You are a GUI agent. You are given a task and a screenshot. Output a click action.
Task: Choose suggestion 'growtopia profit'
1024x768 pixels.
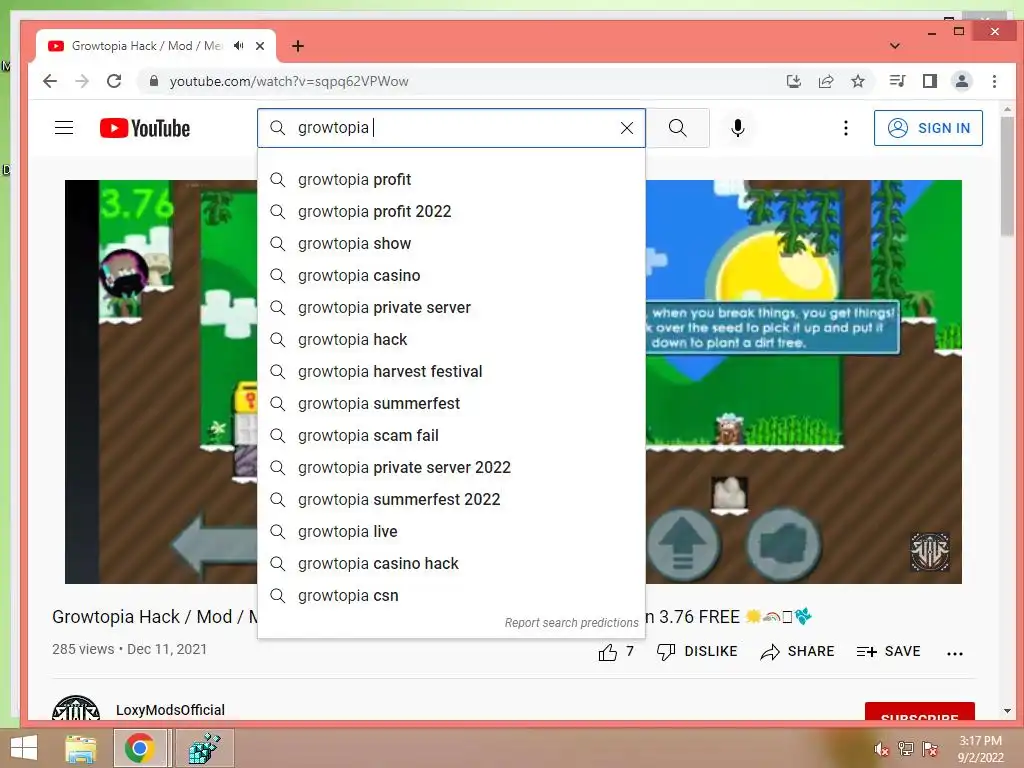coord(451,180)
